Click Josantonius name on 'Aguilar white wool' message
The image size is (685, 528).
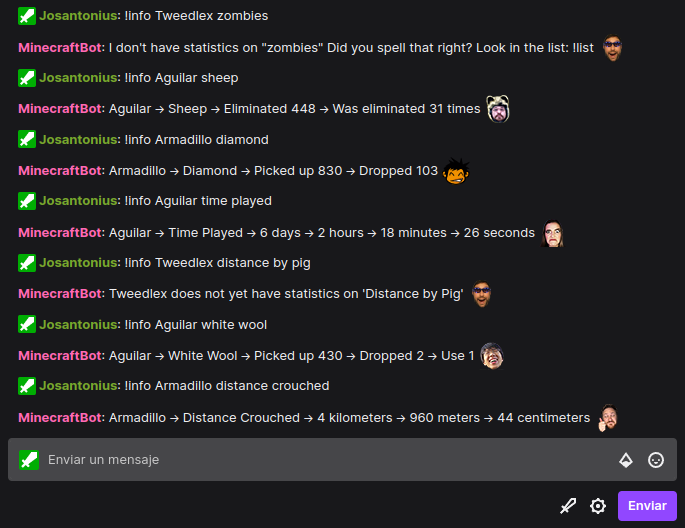pos(78,325)
